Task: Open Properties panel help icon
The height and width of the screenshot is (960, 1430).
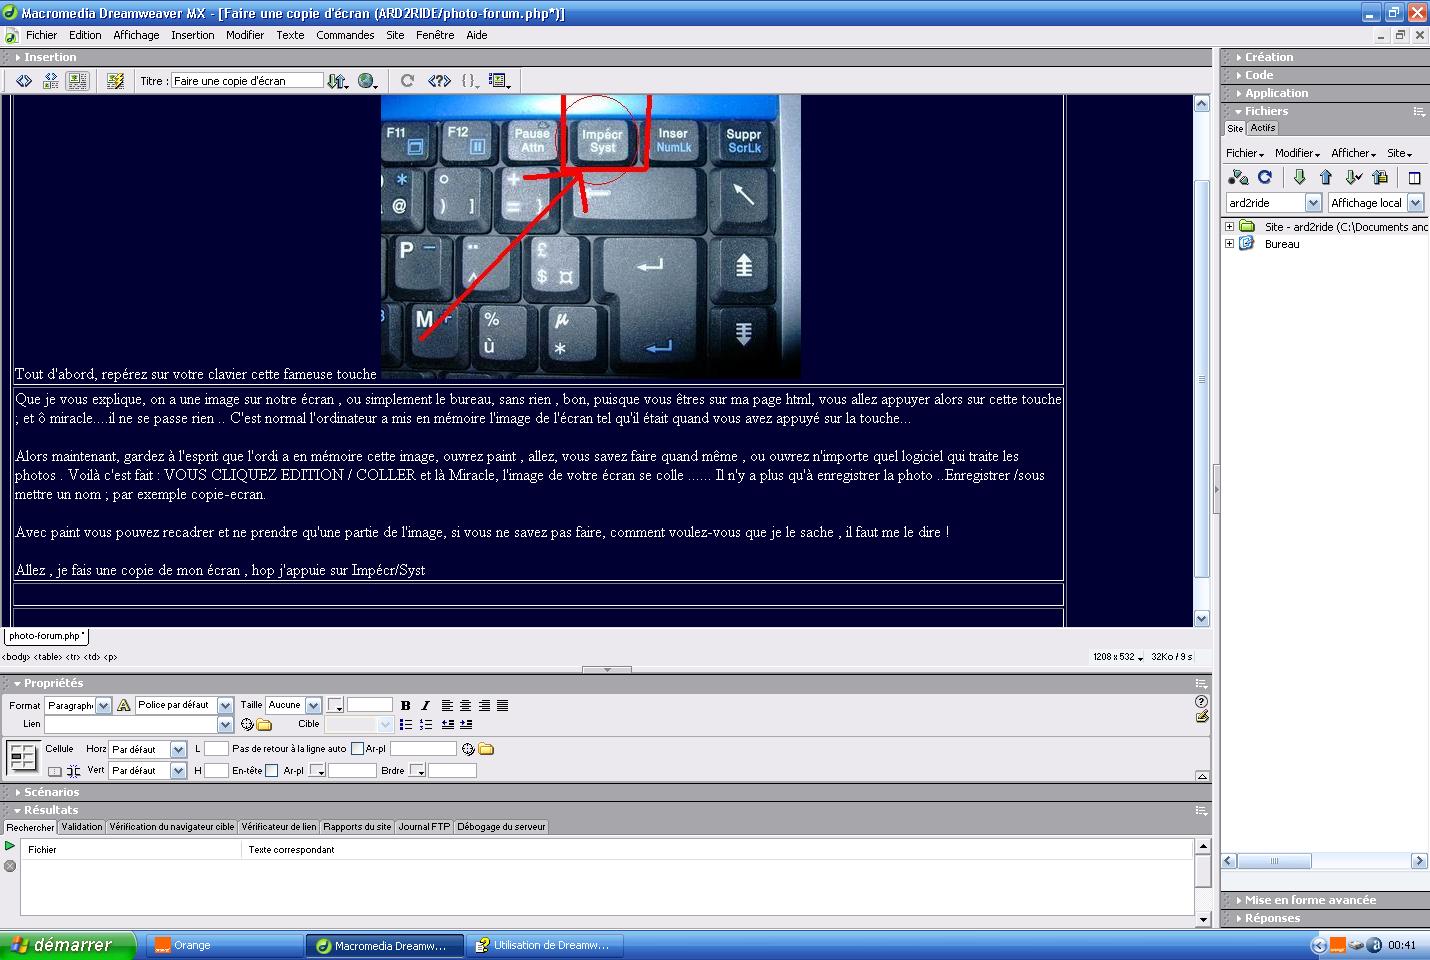Action: coord(1201,701)
